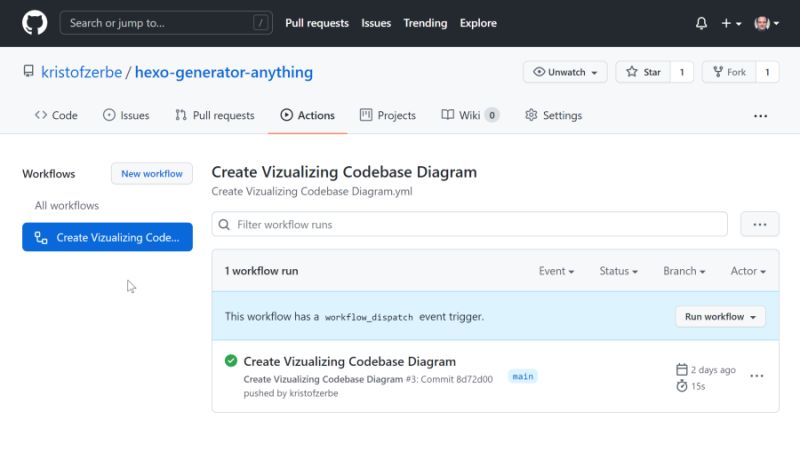This screenshot has height=459, width=800.
Task: Expand the Unwatch dropdown
Action: (565, 72)
